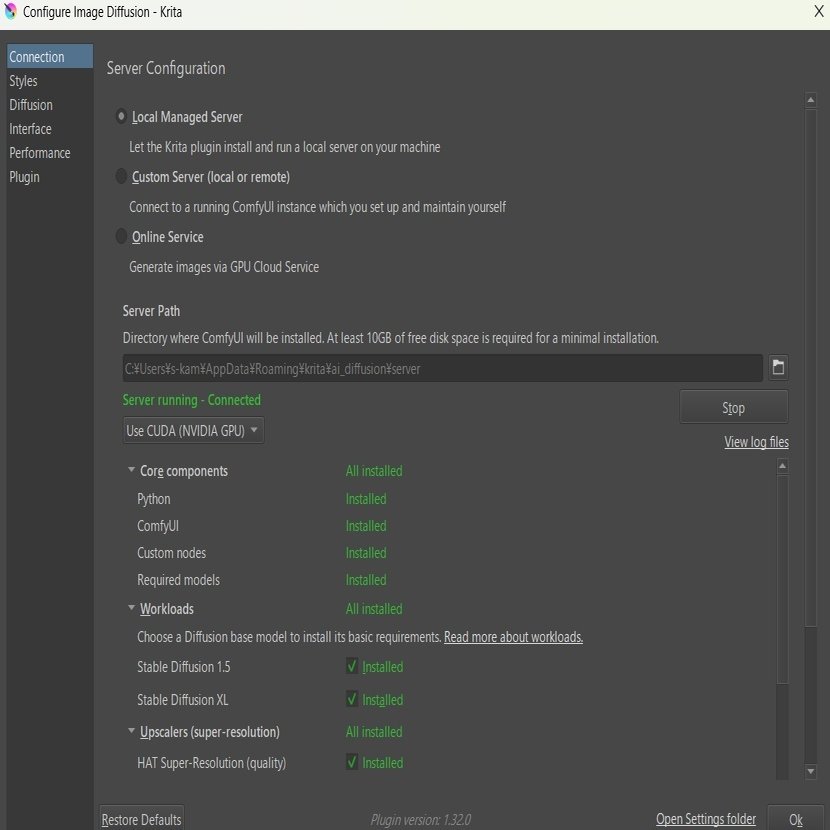Screen dimensions: 830x830
Task: Click the Python row label
Action: tap(154, 499)
